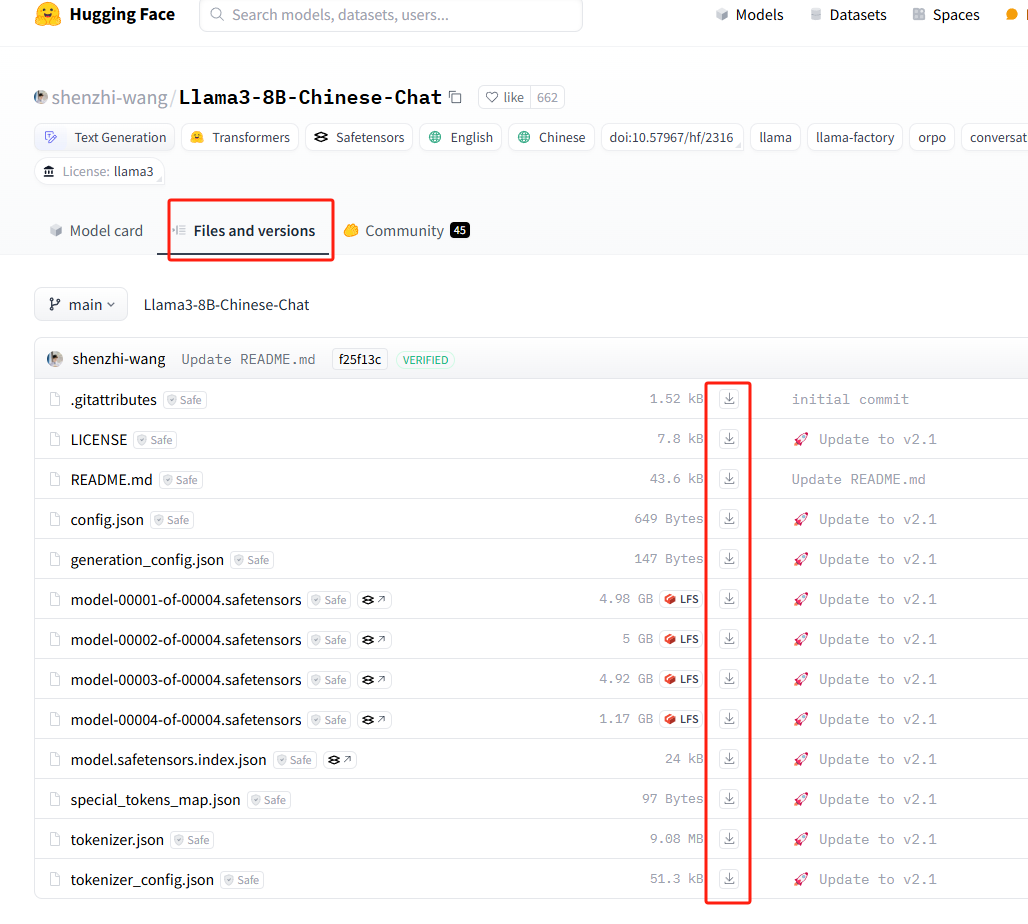Select the Text Generation tag

[105, 138]
